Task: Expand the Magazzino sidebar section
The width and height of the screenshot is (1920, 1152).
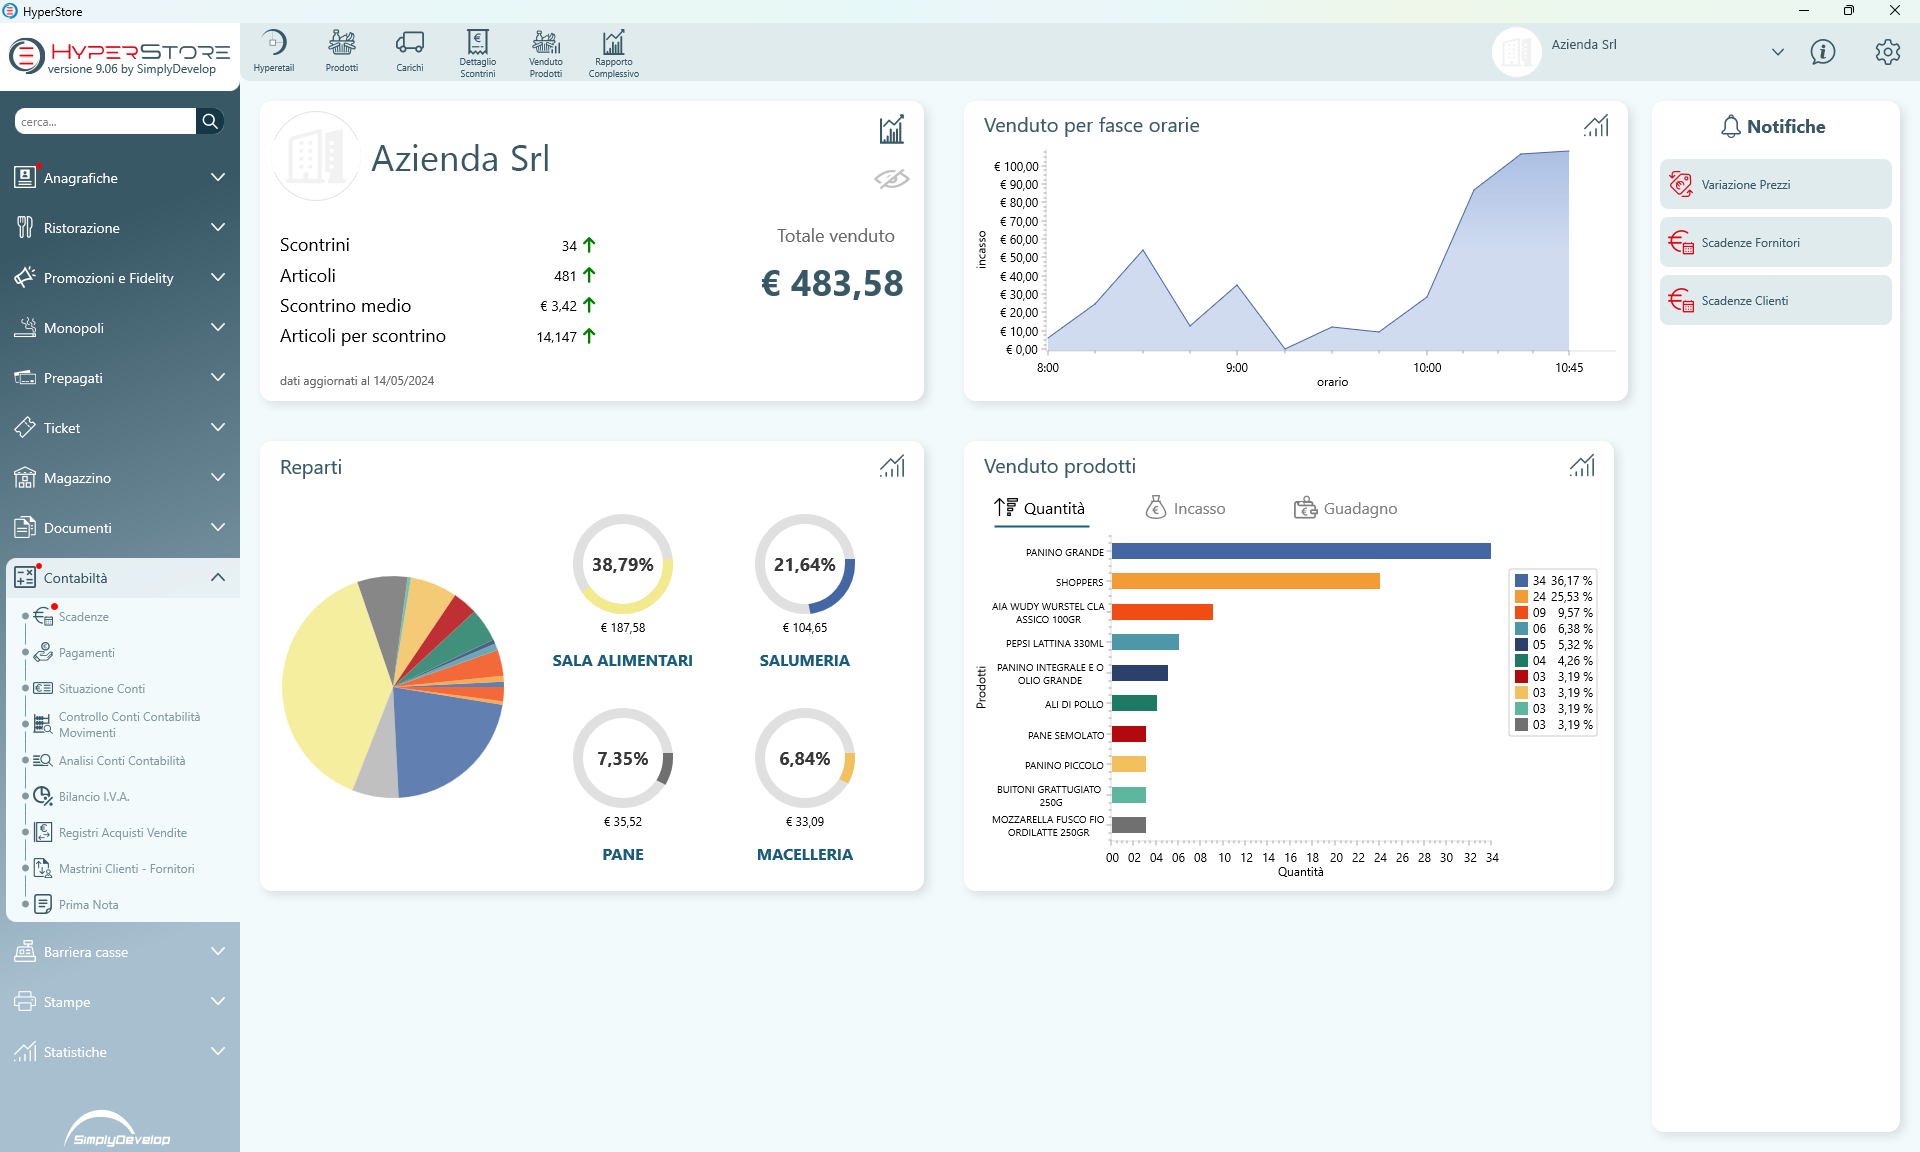Action: tap(217, 478)
